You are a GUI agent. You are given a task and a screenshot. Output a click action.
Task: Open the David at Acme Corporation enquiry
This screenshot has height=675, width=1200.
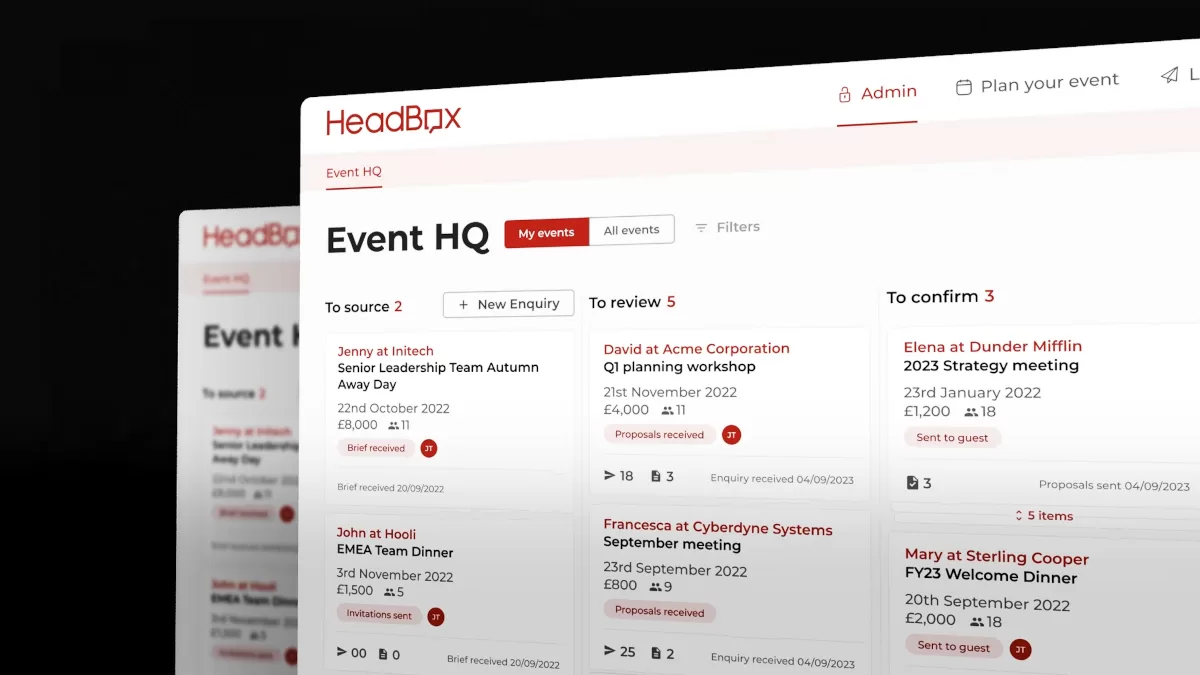(697, 349)
